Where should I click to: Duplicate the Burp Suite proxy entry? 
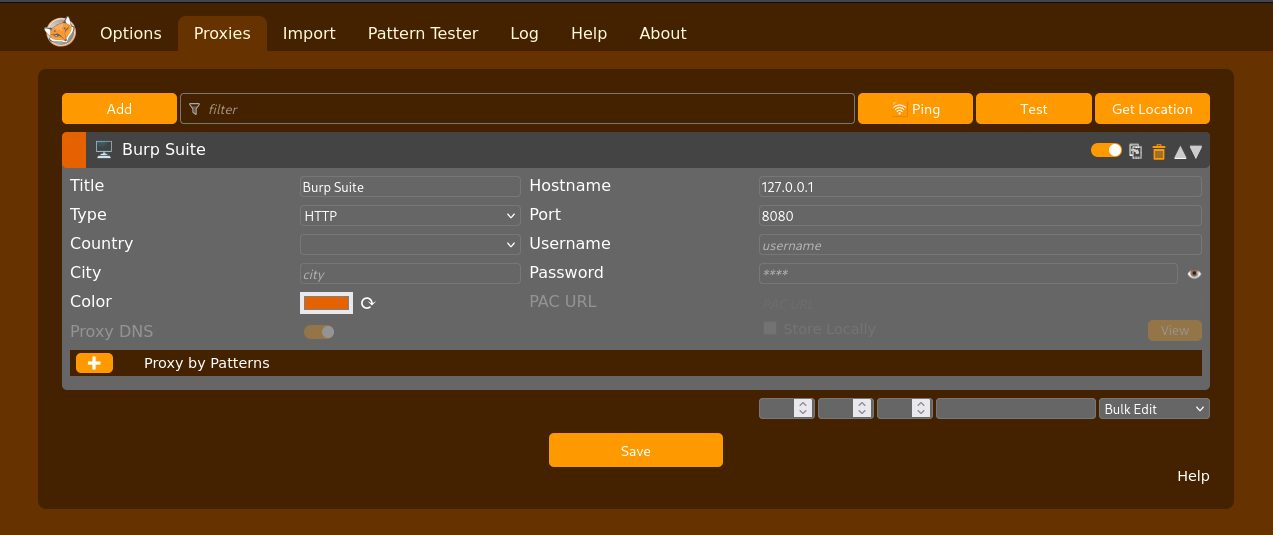click(x=1135, y=151)
